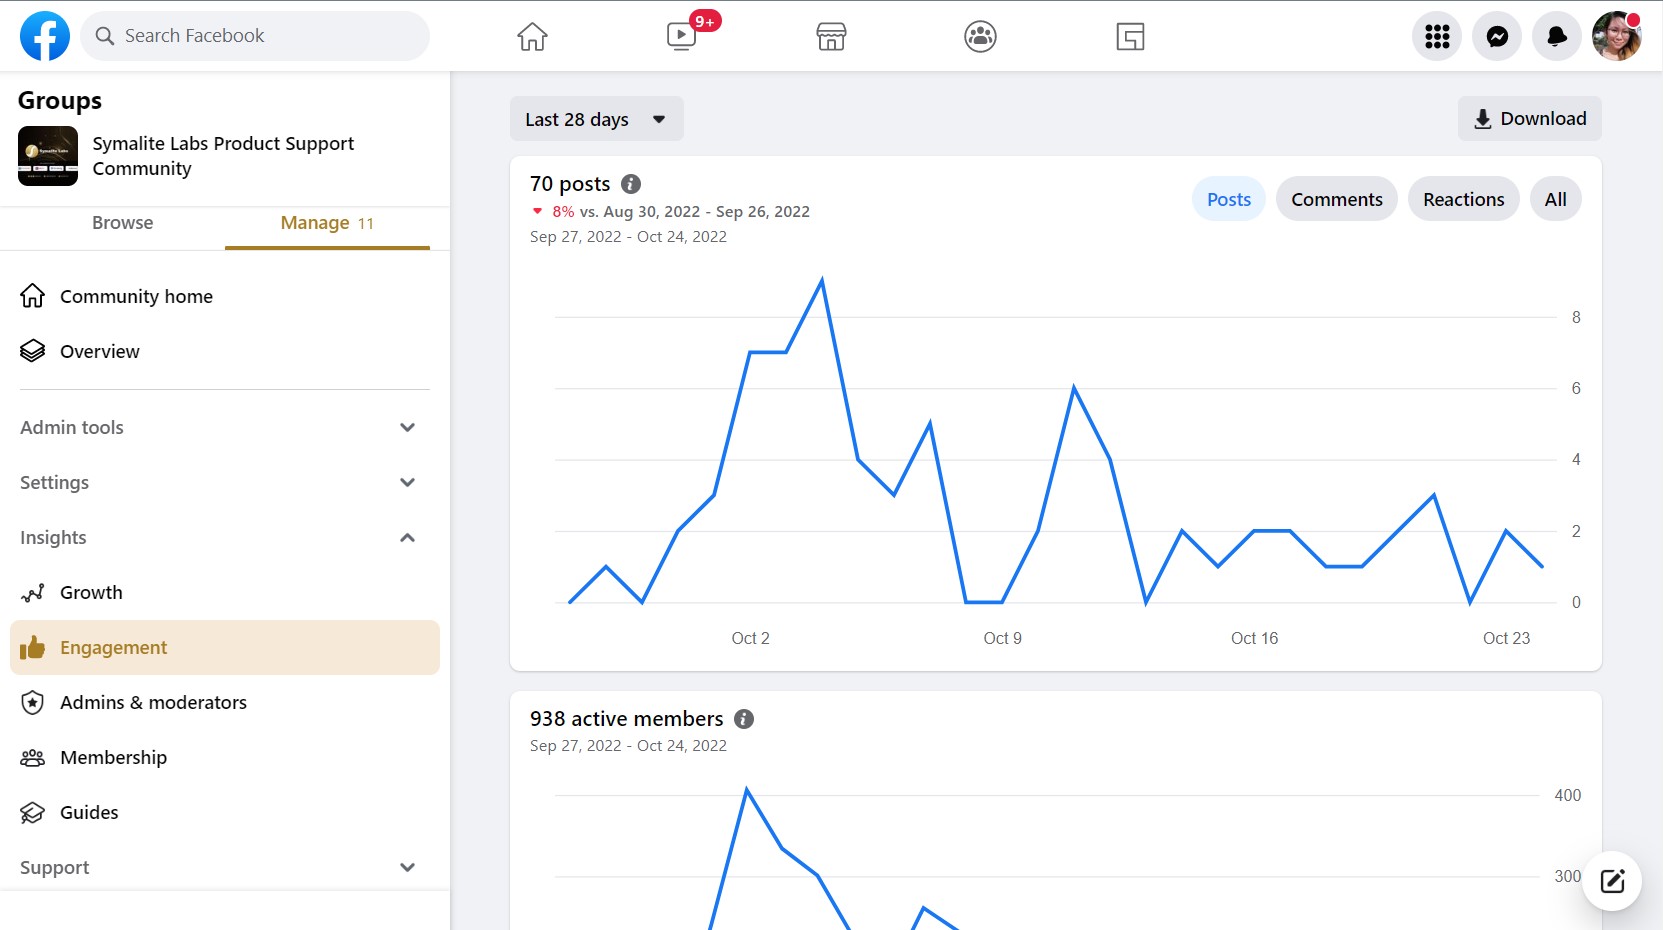Open the Watch video icon with notifications
1663x930 pixels.
coord(681,36)
